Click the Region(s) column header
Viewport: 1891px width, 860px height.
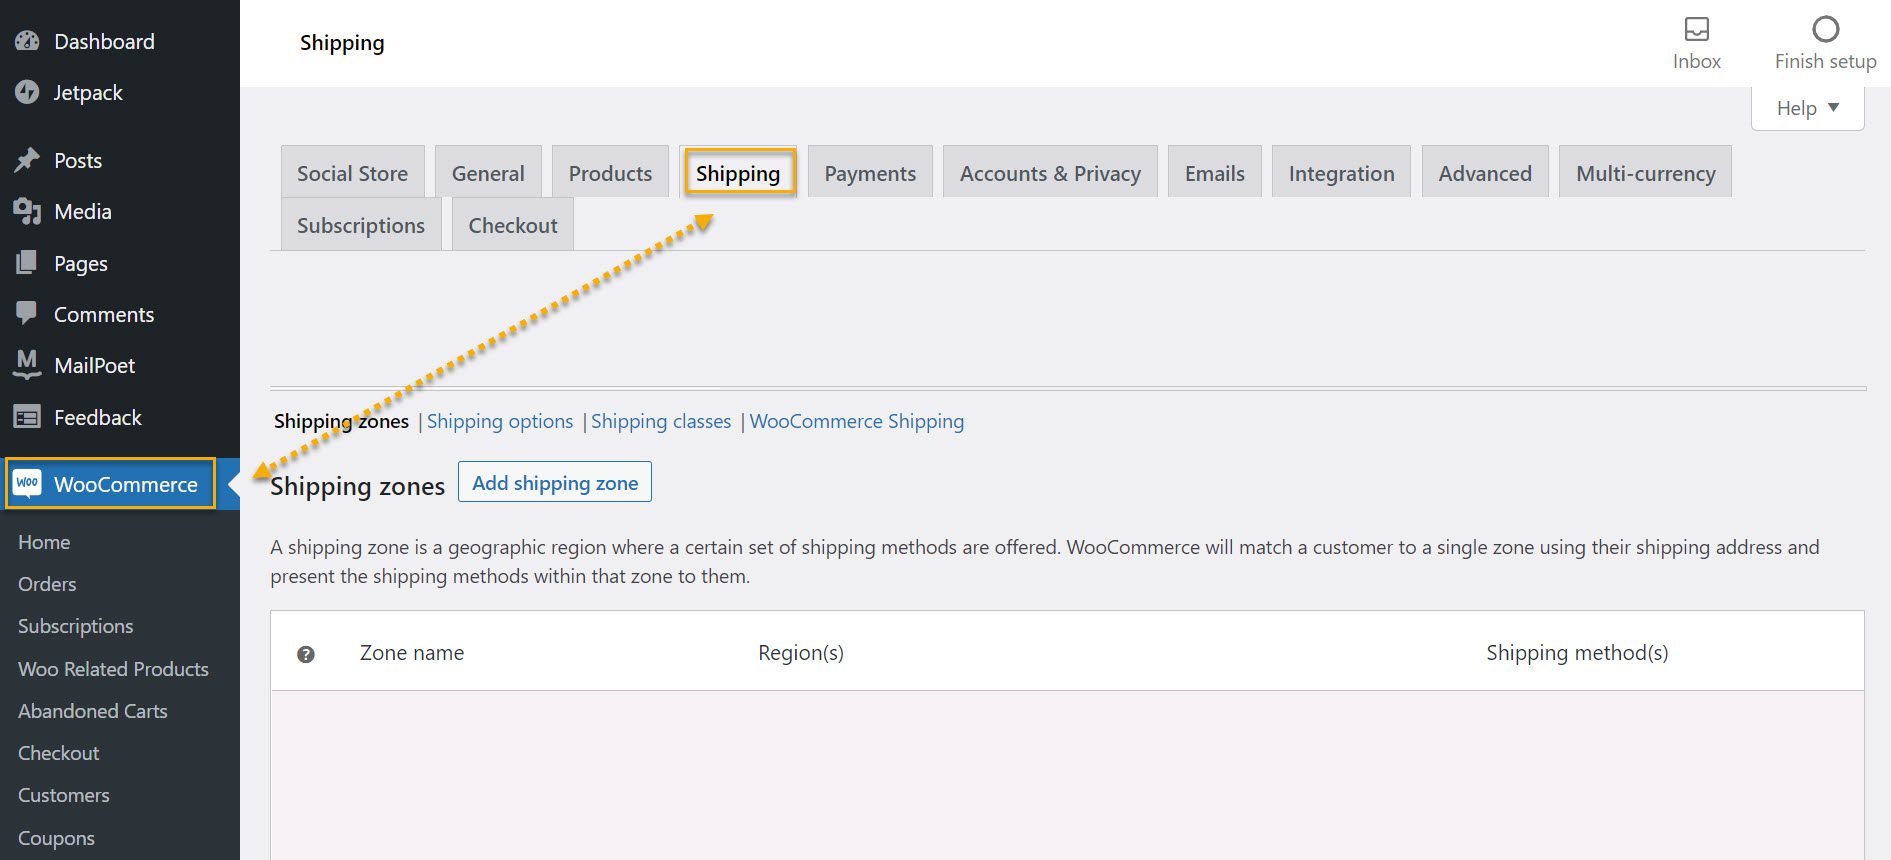pyautogui.click(x=801, y=653)
